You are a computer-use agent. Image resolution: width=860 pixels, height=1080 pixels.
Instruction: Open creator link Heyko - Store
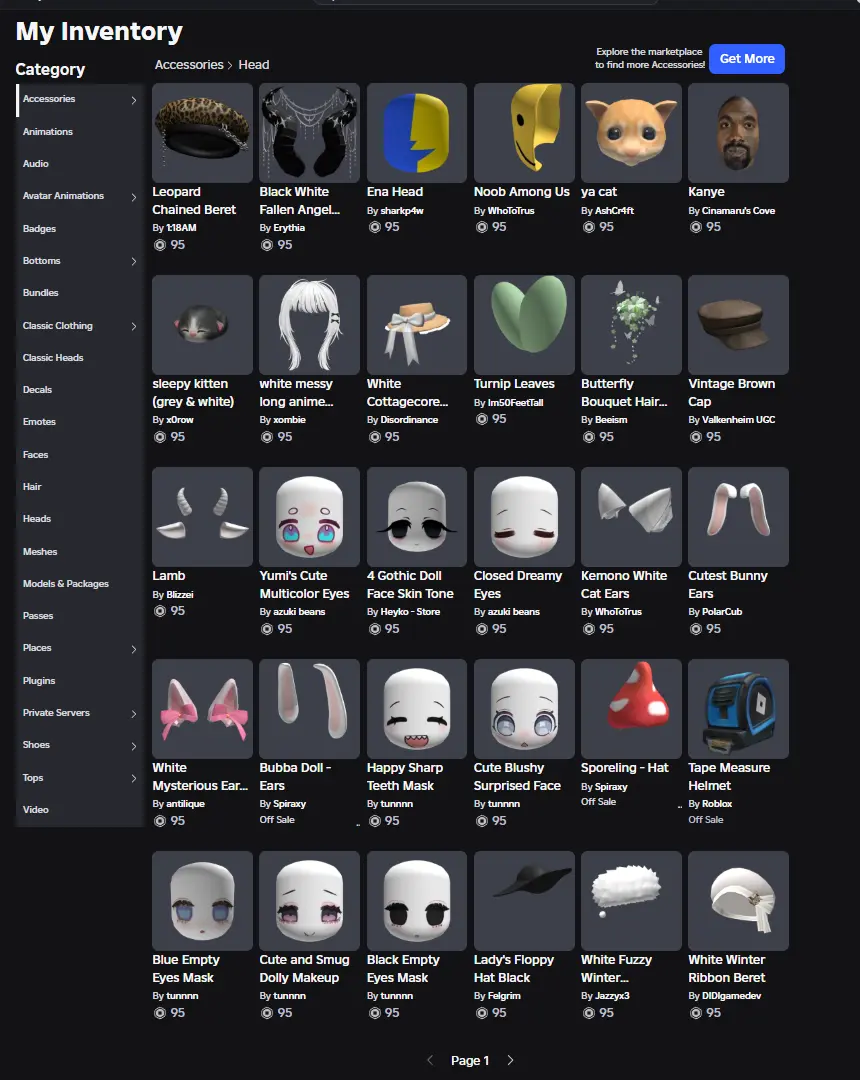[410, 612]
